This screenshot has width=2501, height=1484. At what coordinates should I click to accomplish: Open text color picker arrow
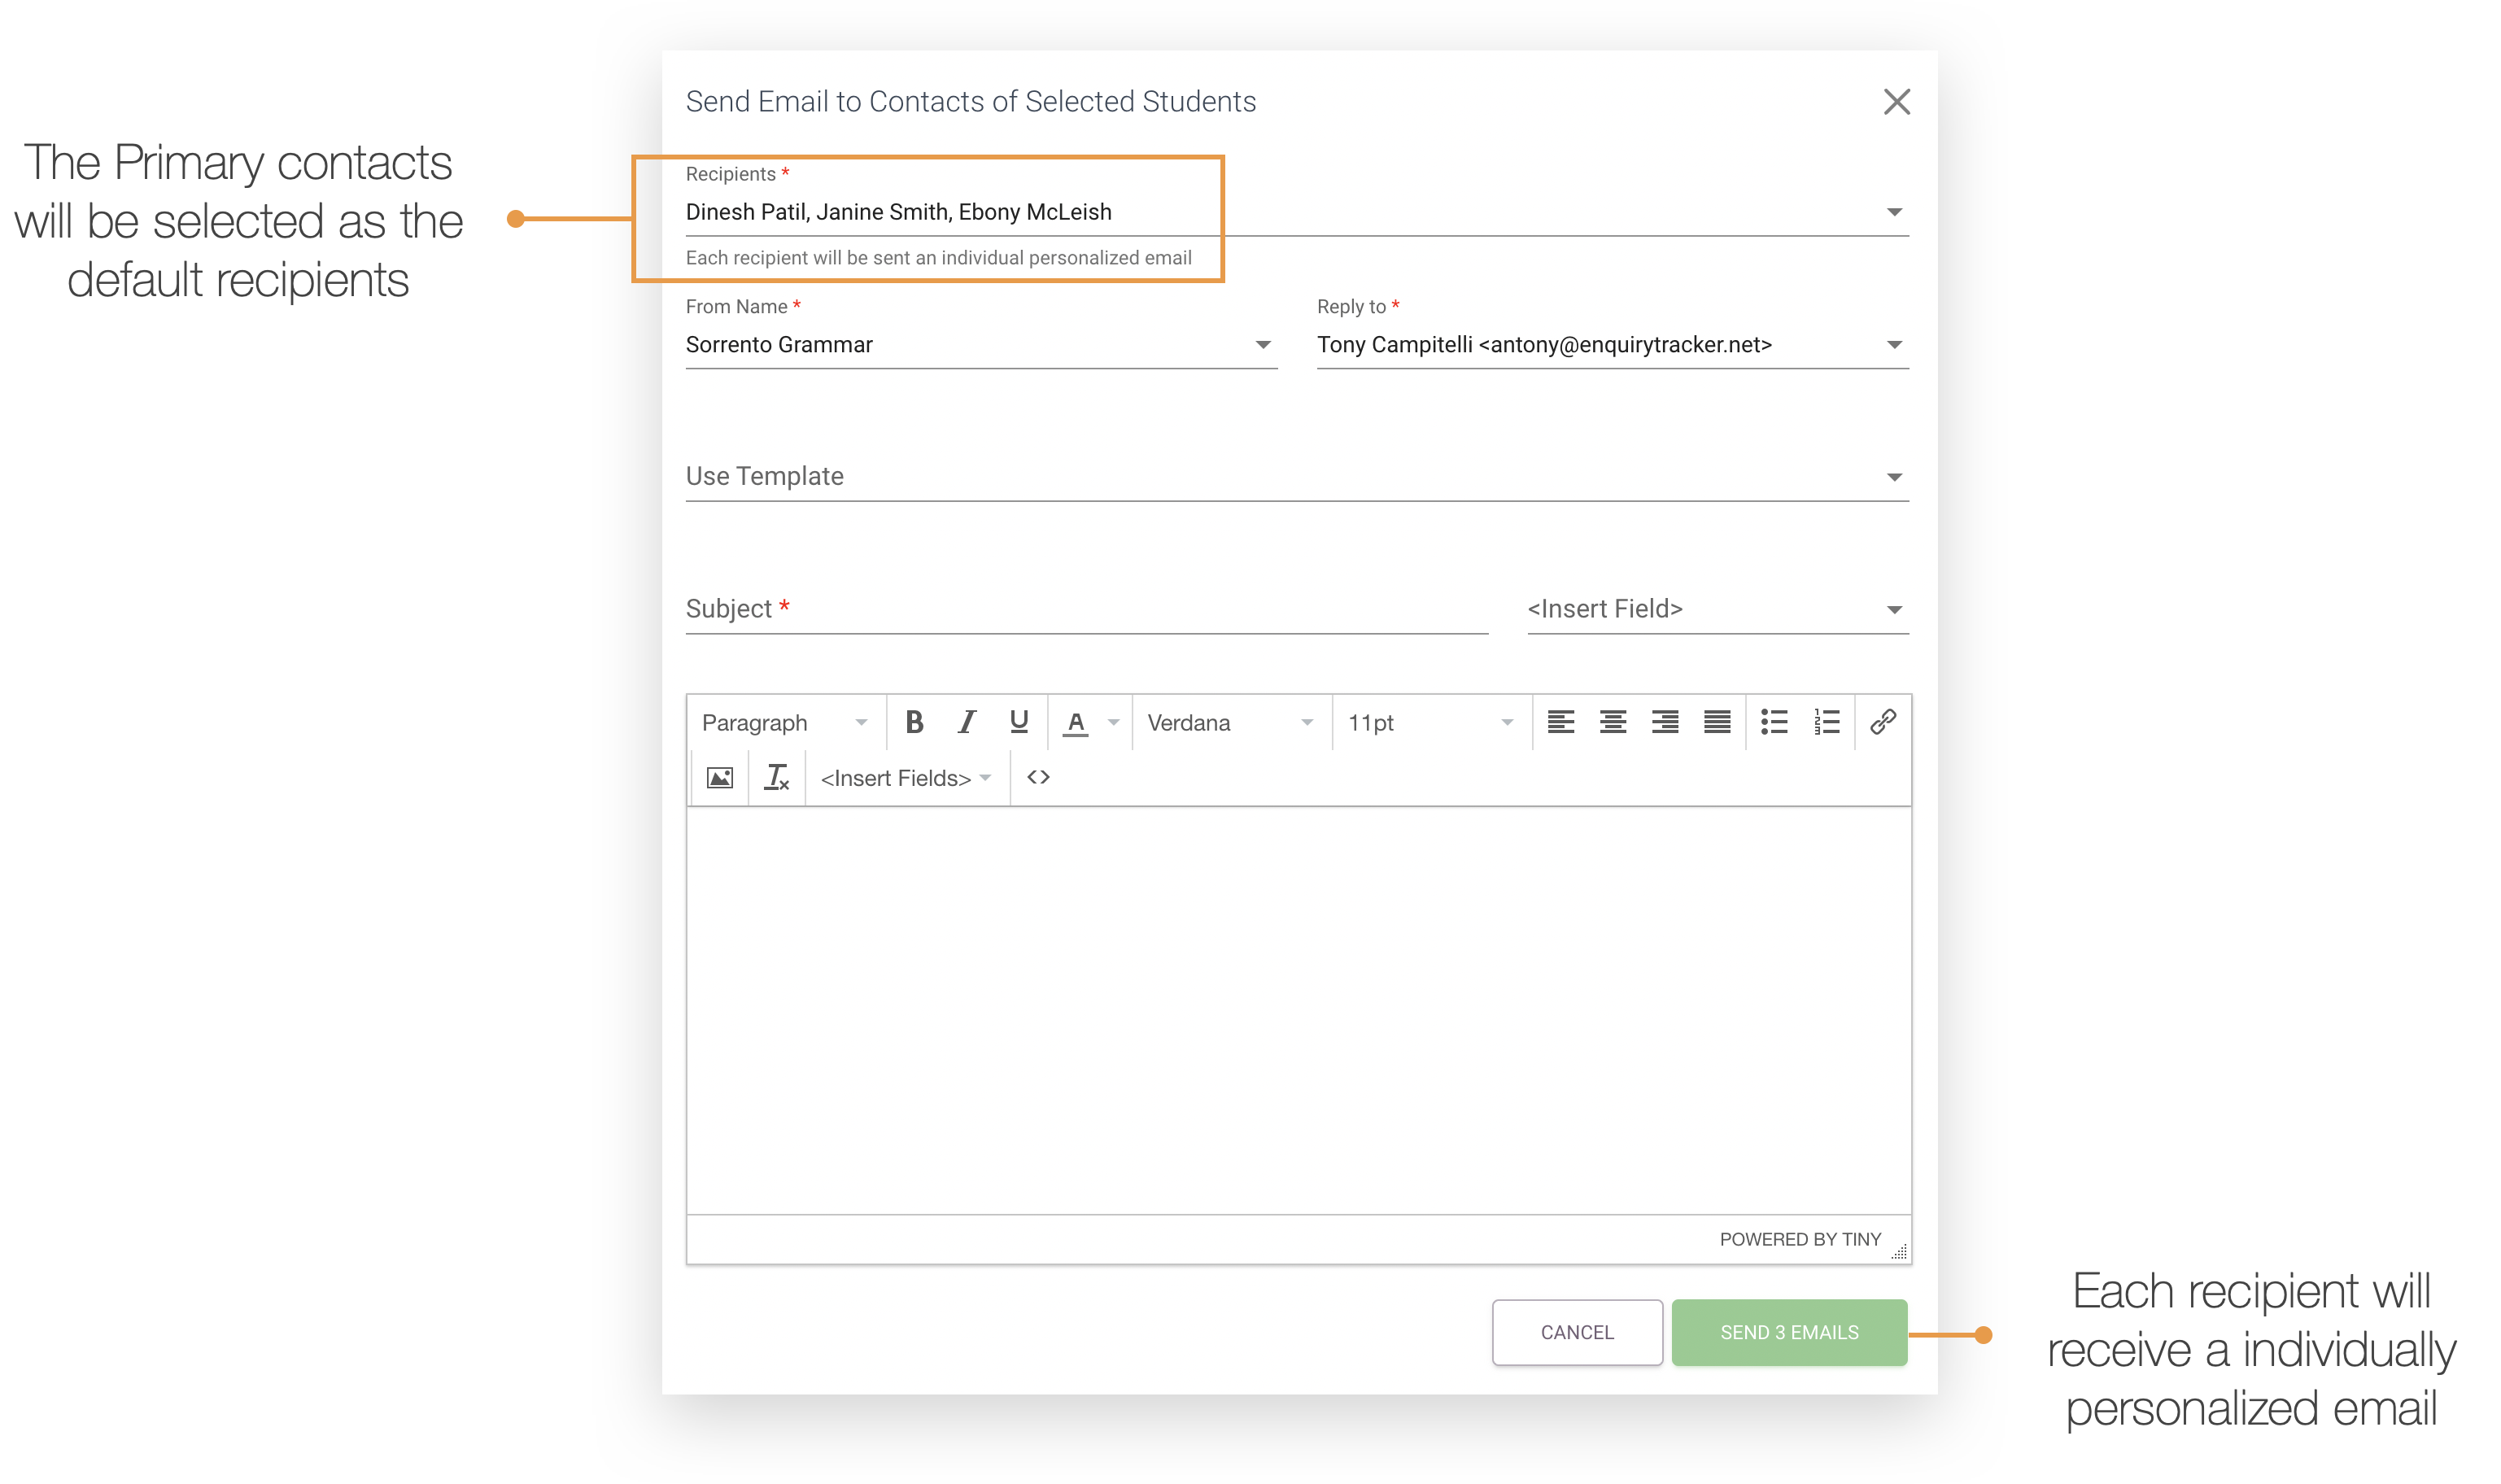pyautogui.click(x=1113, y=722)
